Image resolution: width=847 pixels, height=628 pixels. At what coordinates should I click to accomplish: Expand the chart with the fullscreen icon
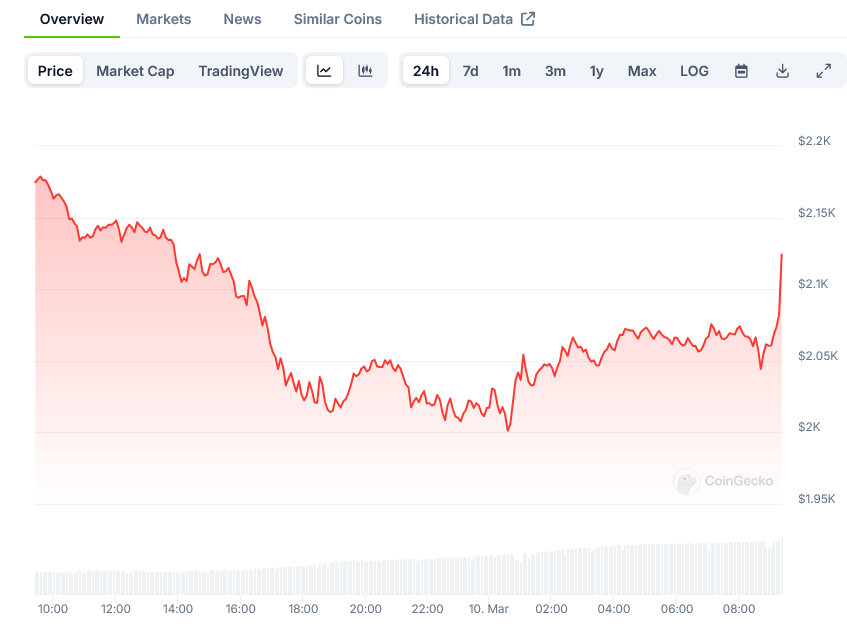click(823, 70)
